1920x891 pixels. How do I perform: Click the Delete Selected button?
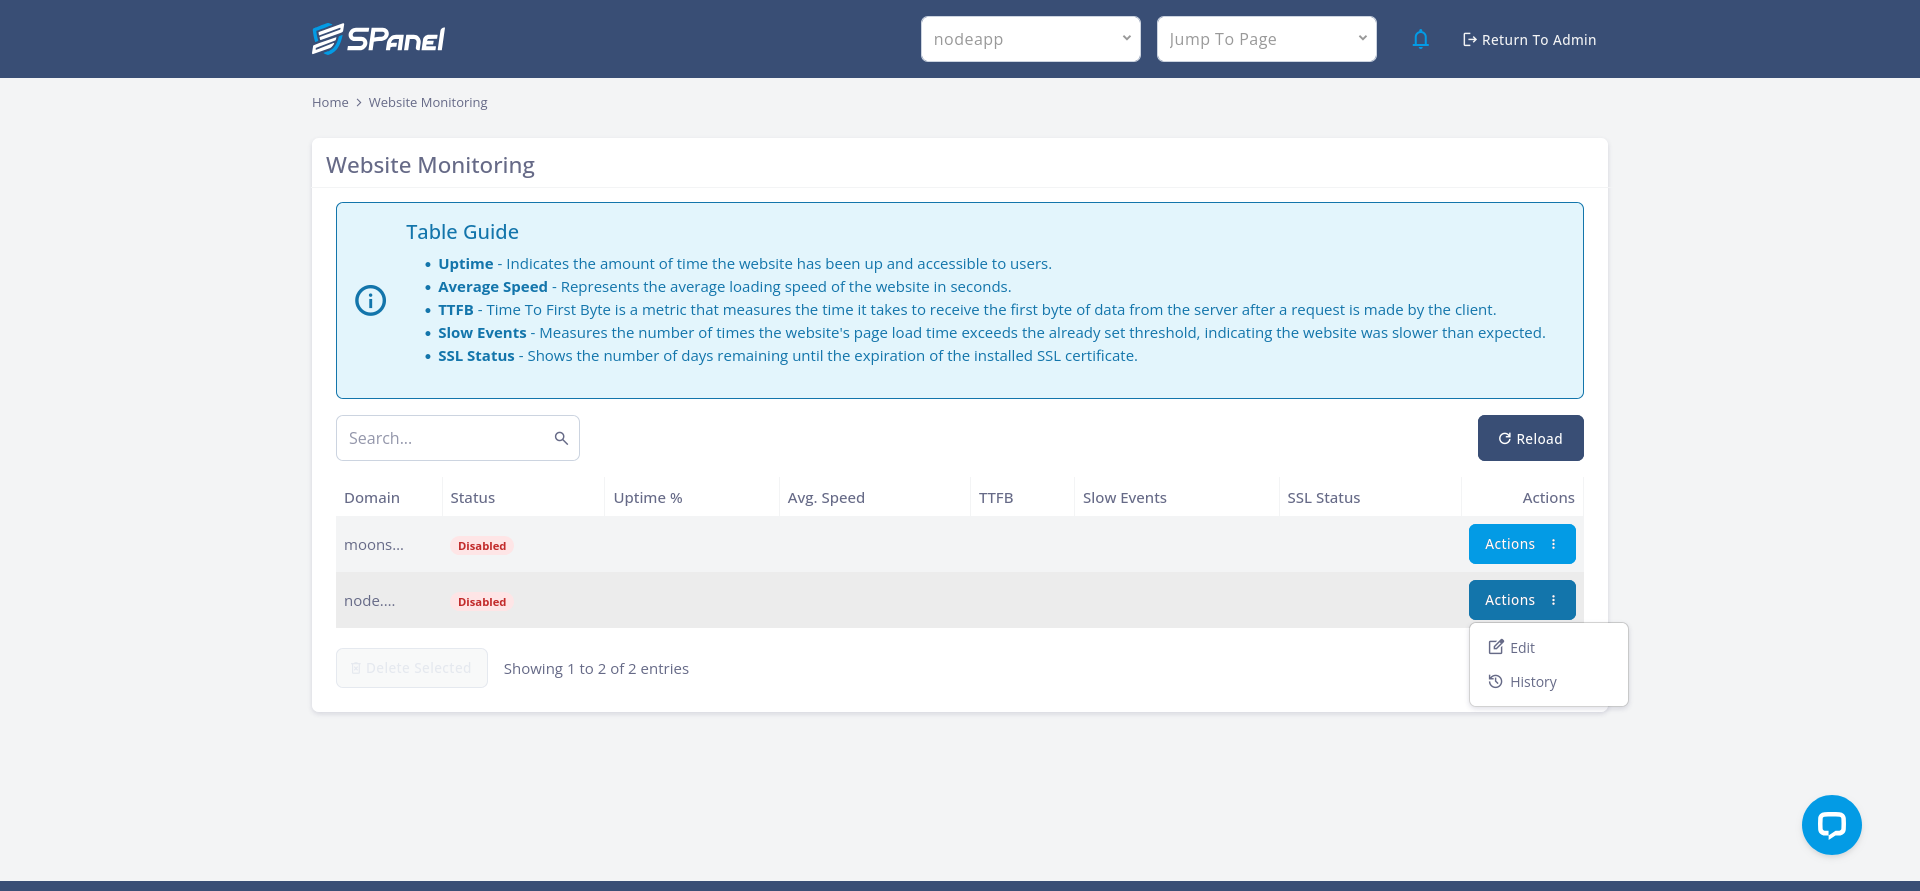(x=412, y=668)
